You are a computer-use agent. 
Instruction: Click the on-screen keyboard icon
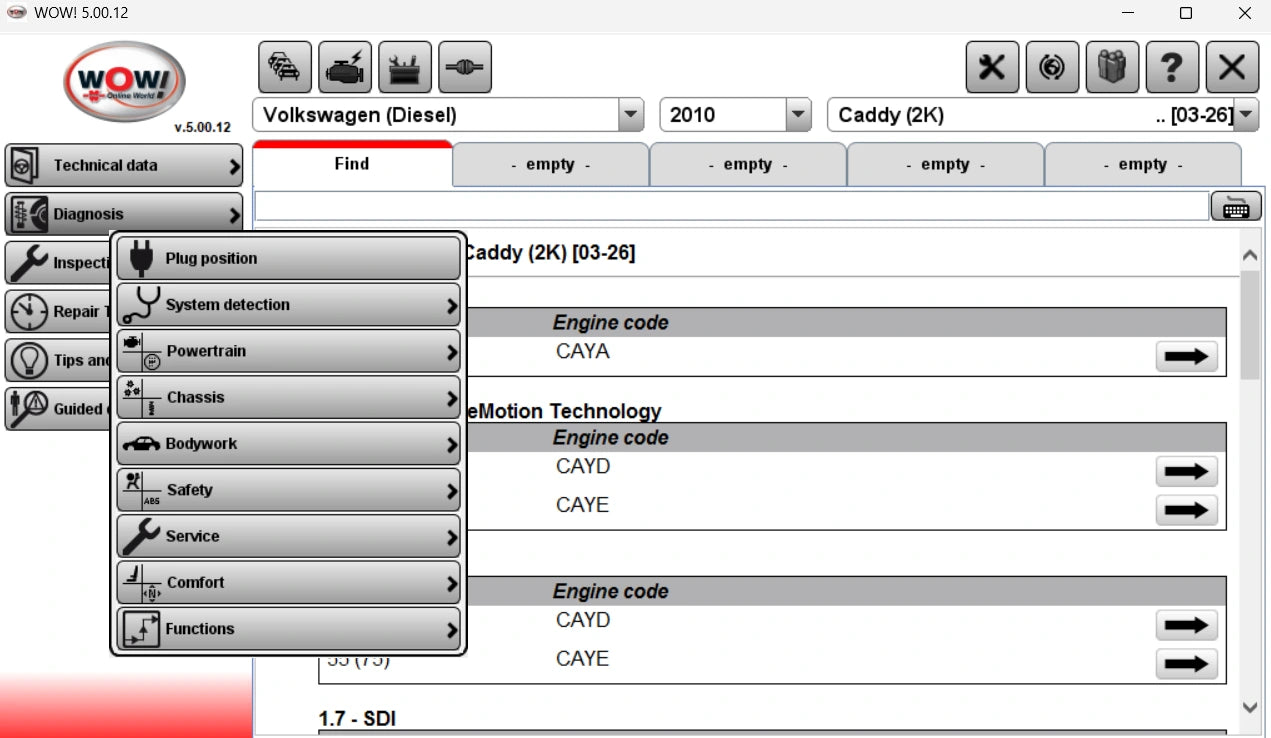click(x=1235, y=207)
